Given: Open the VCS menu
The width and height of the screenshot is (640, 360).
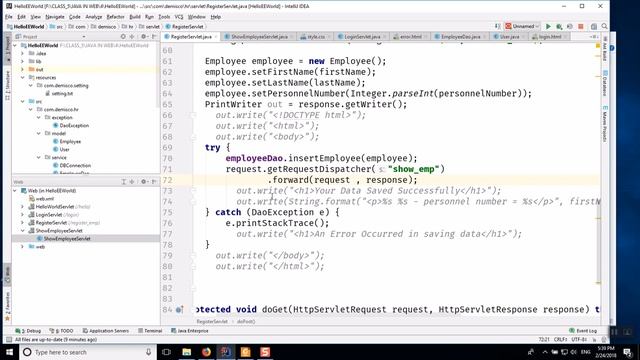Looking at the screenshot, I should (179, 17).
